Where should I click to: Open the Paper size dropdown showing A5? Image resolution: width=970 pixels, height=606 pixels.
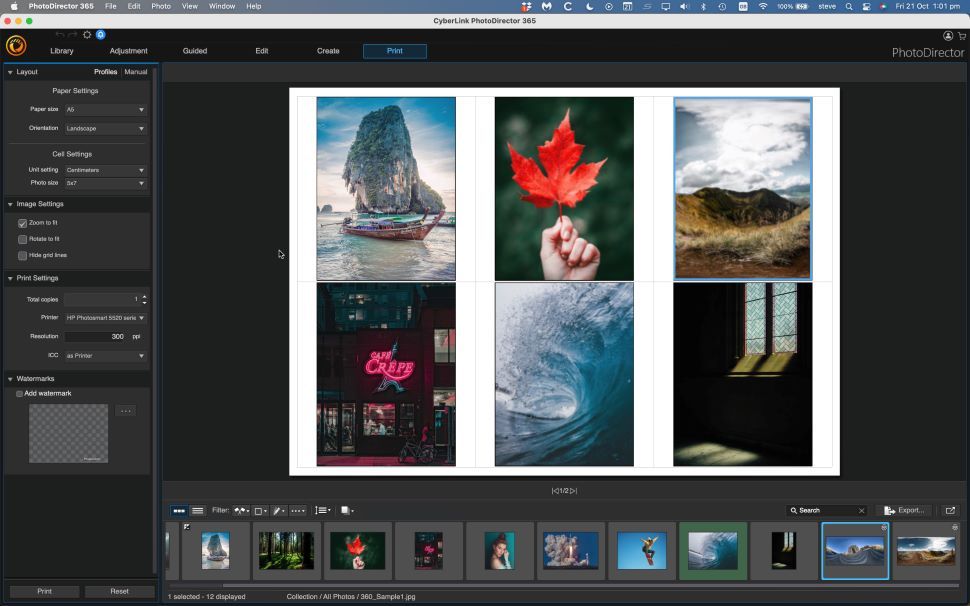pos(105,109)
